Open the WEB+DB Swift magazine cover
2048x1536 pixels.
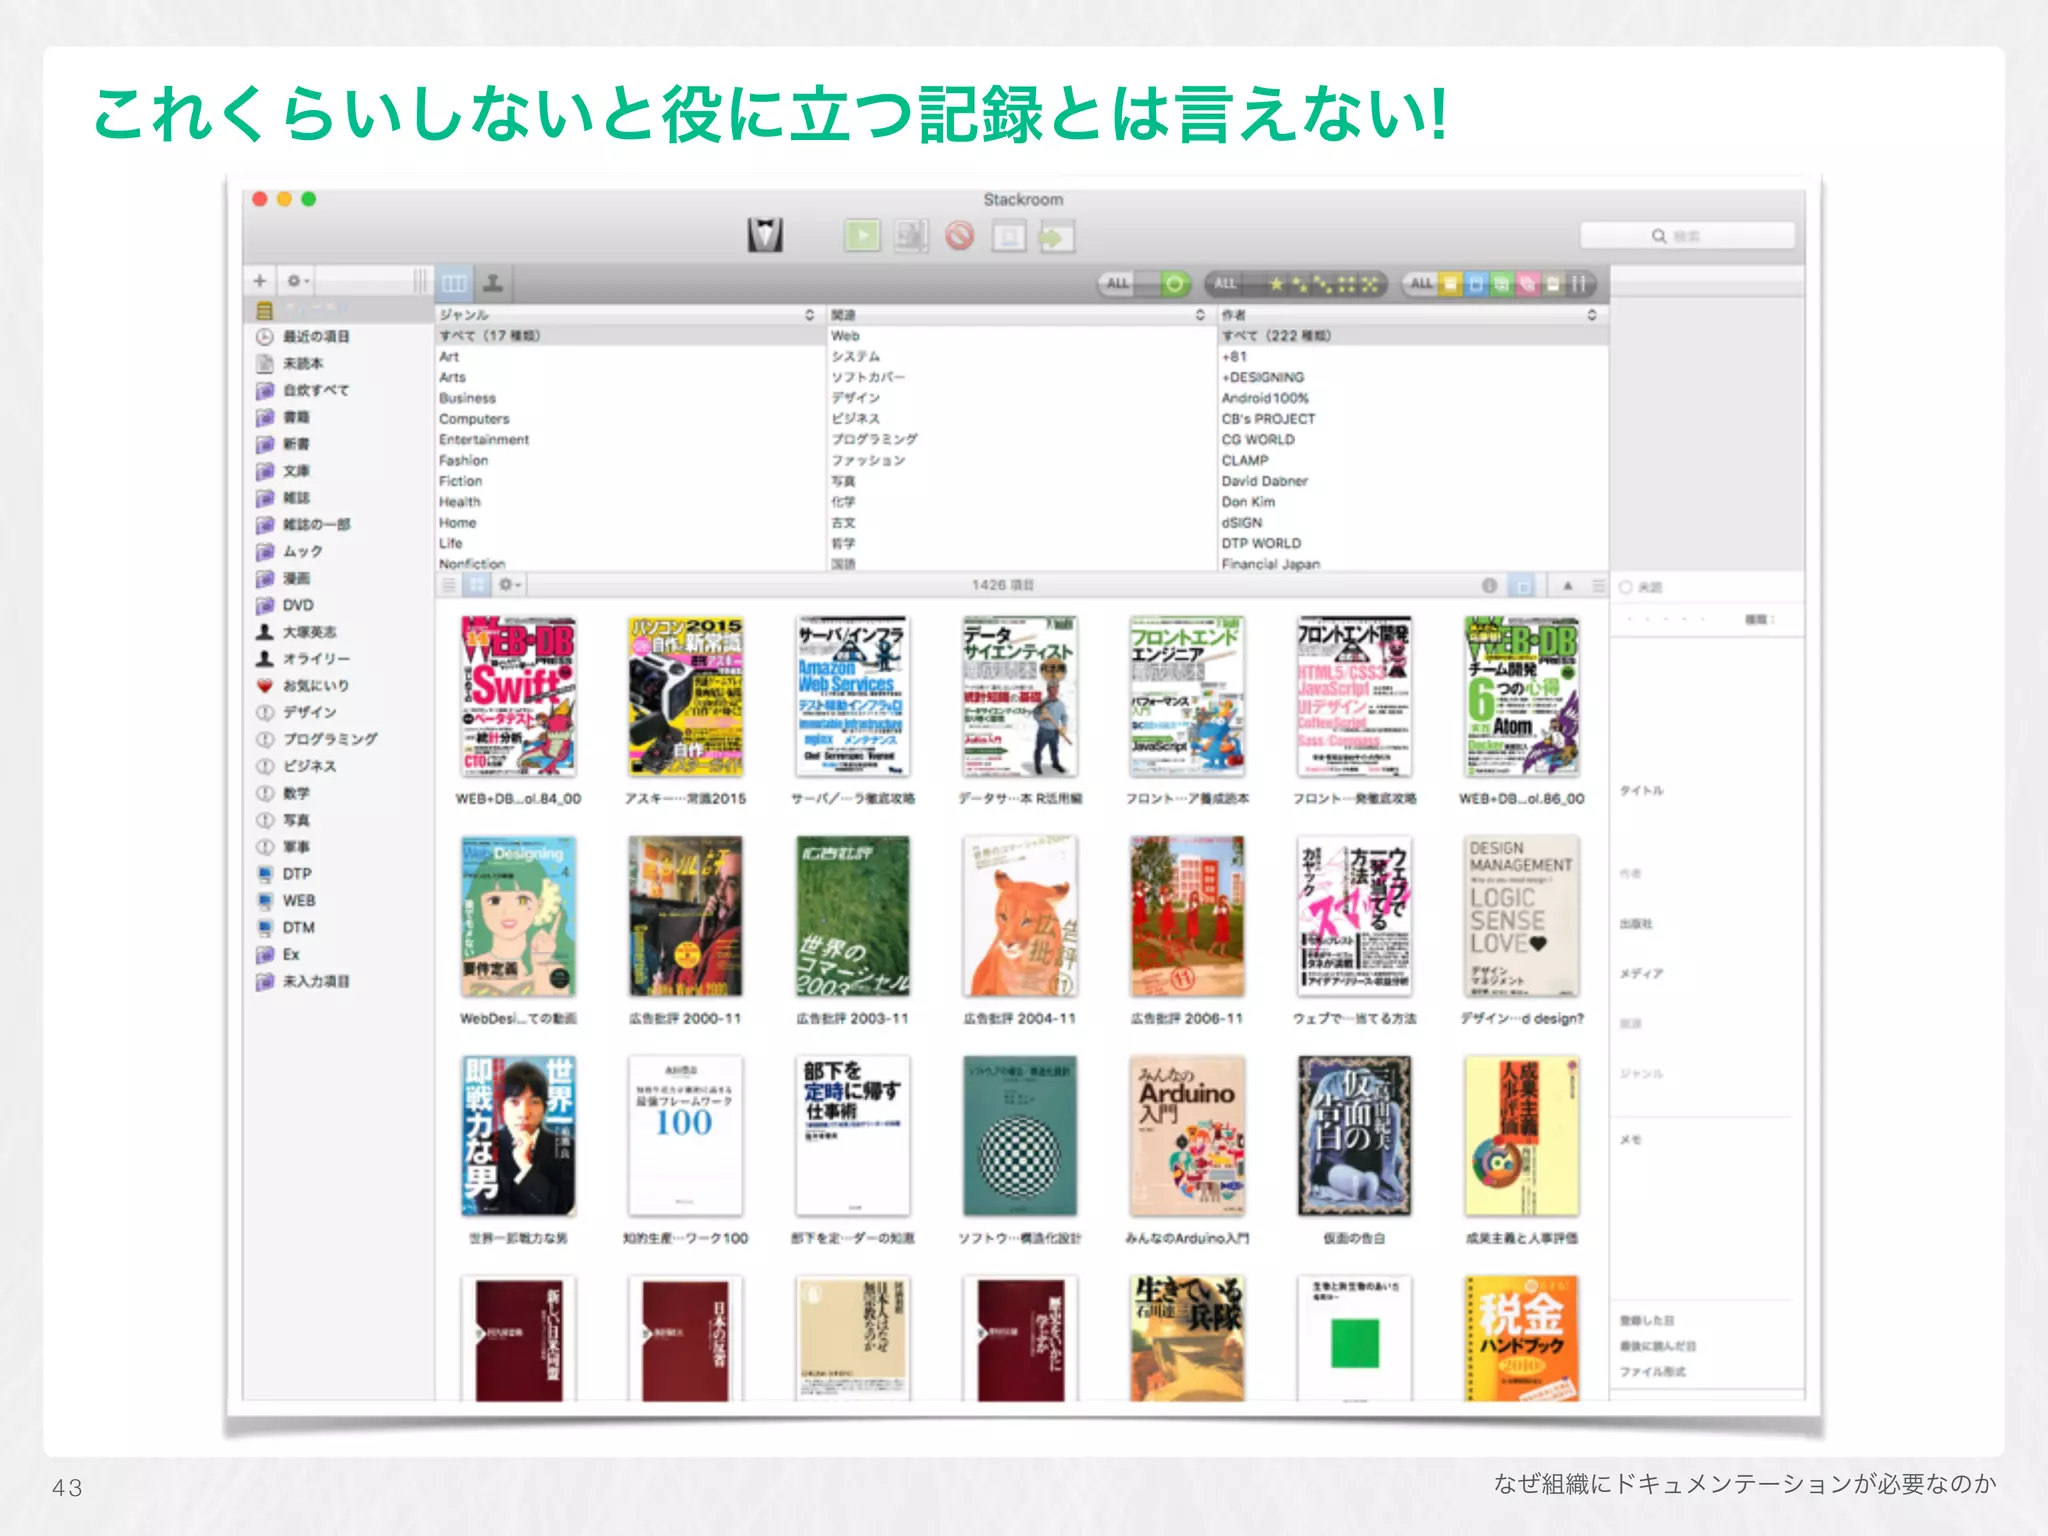[517, 696]
